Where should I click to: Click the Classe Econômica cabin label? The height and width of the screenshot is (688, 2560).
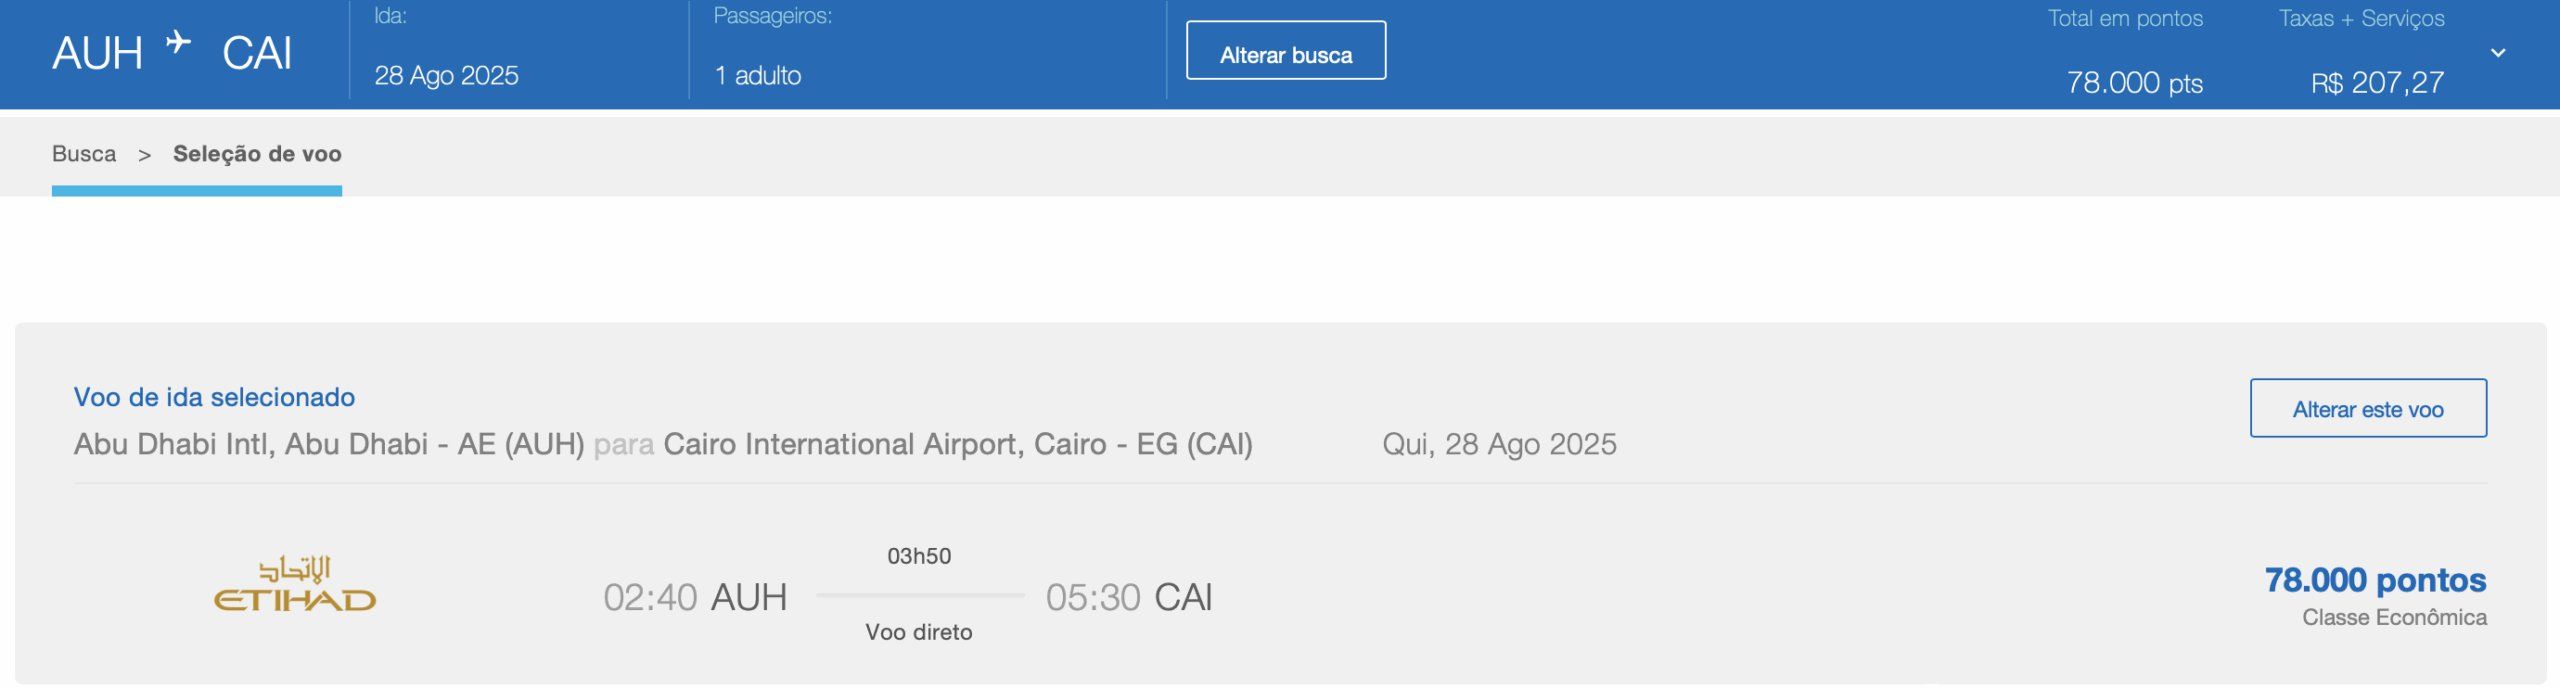(x=2394, y=618)
